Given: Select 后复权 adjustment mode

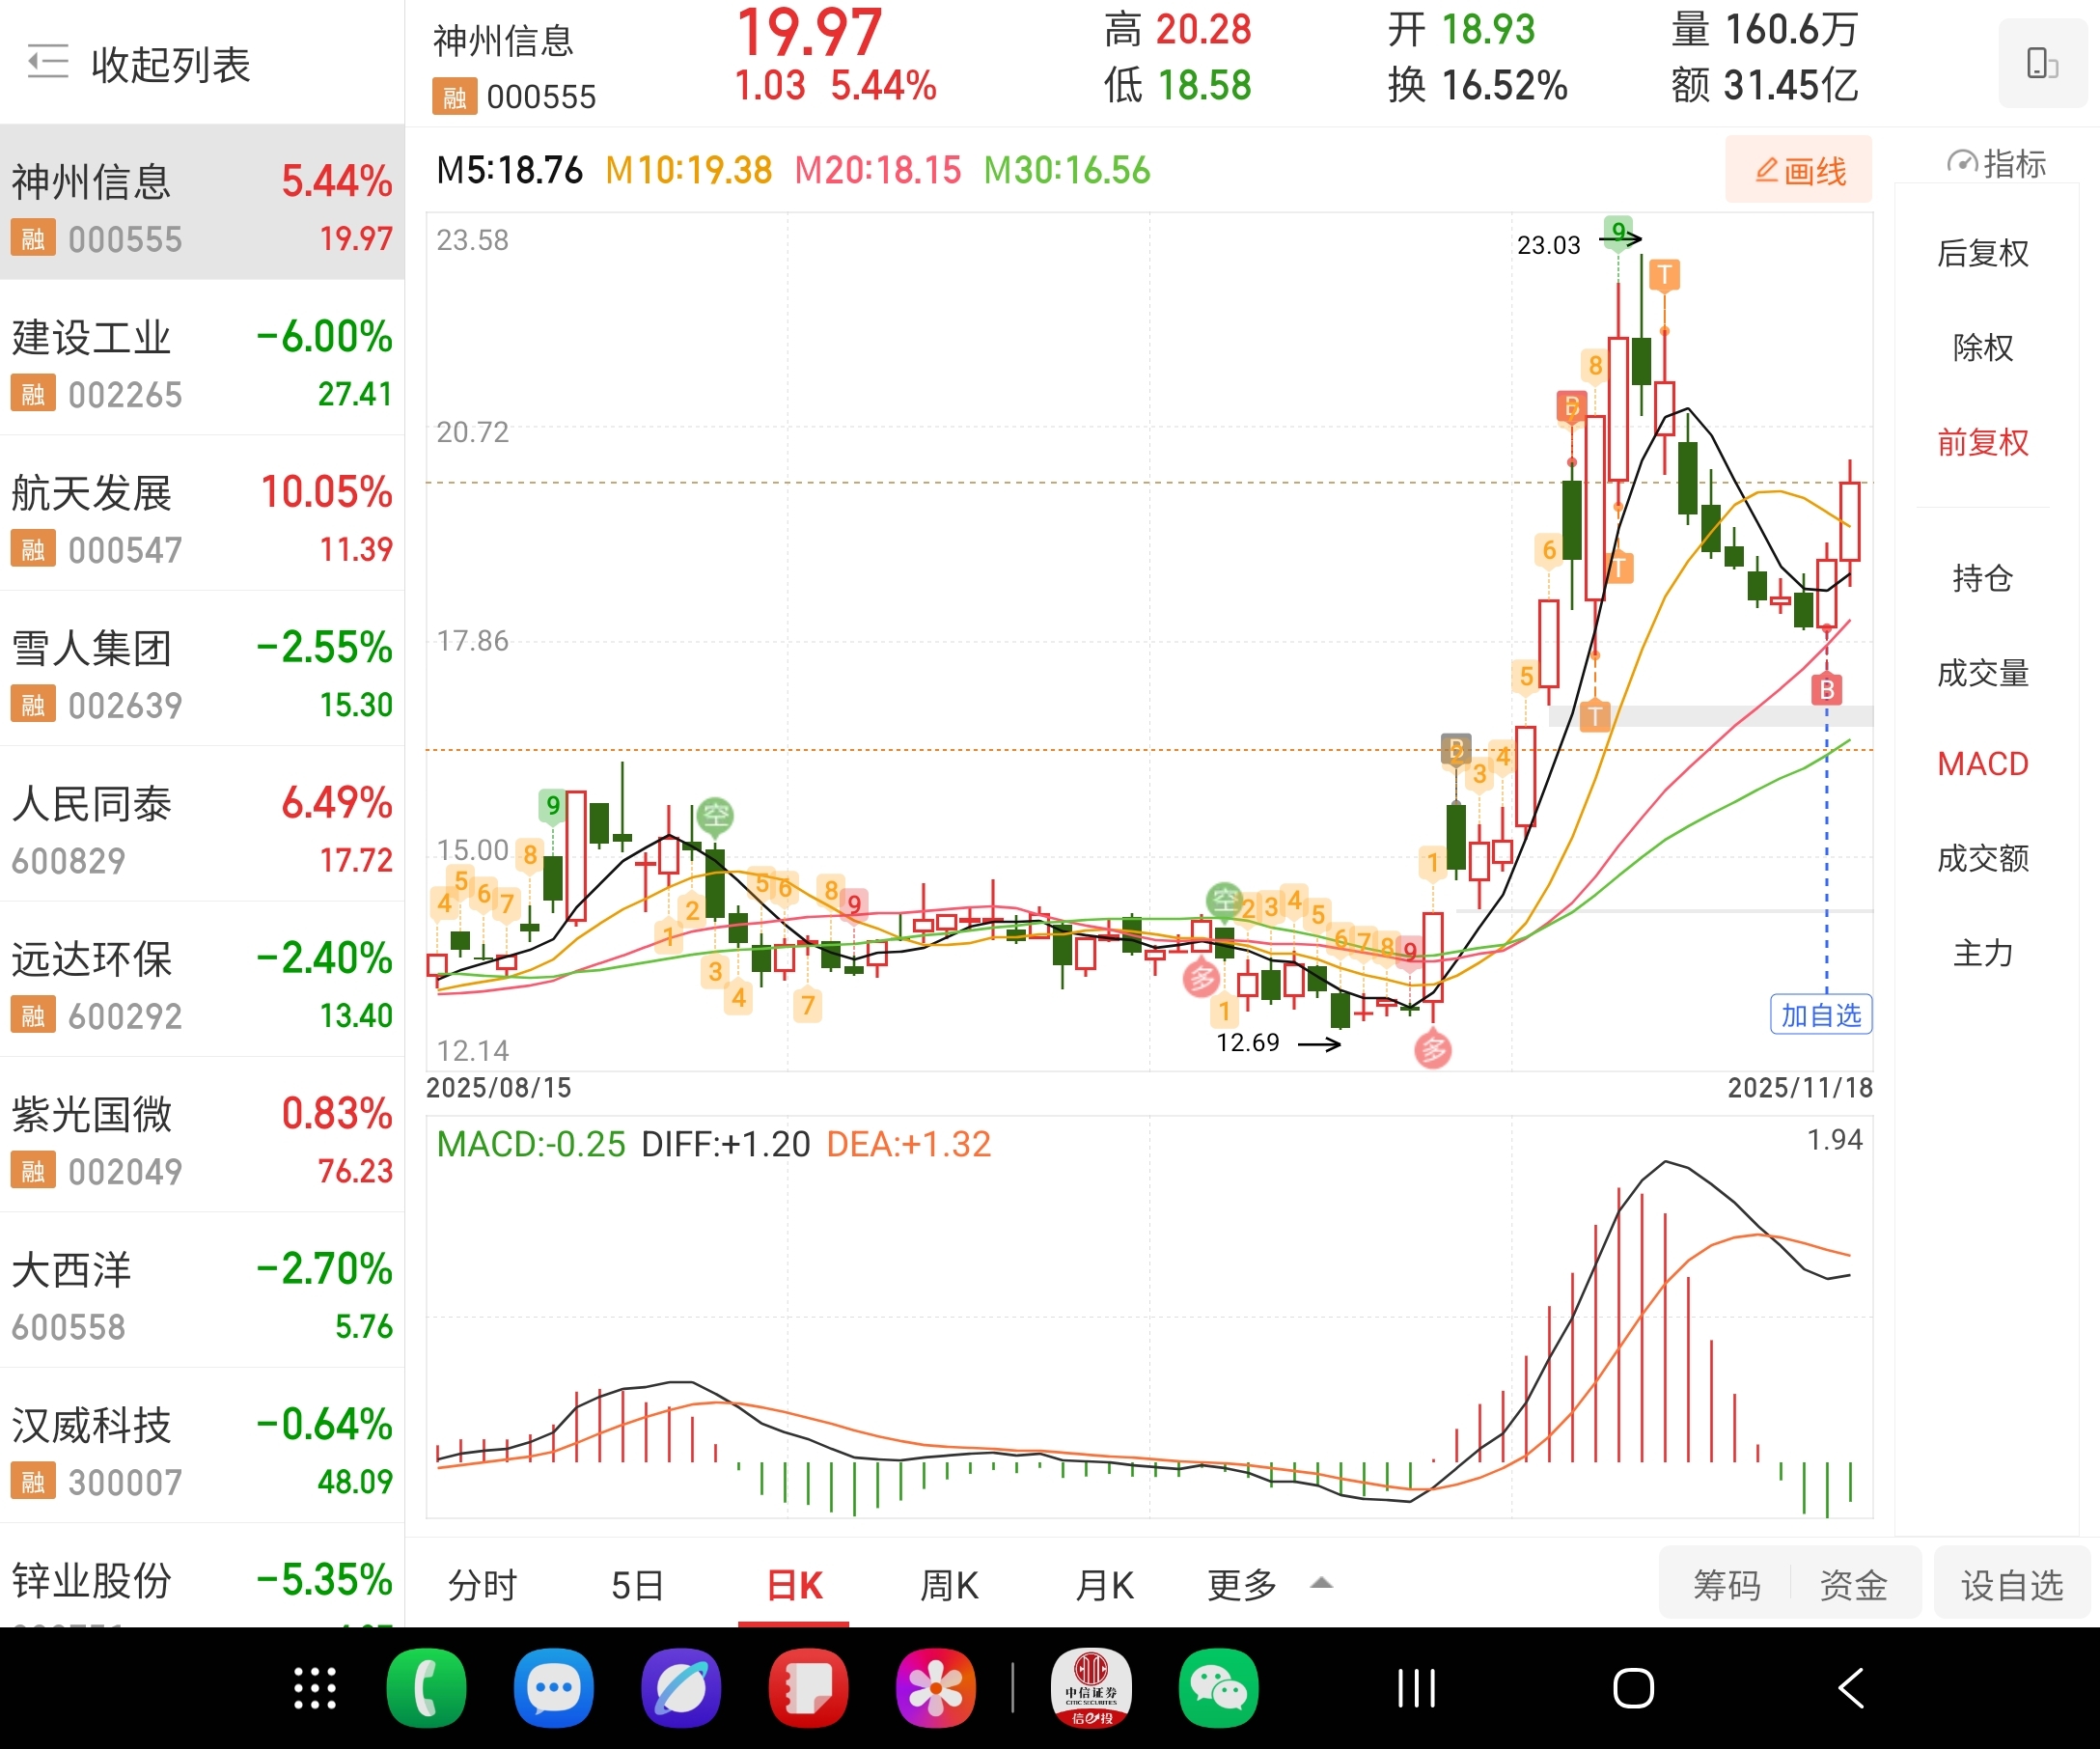Looking at the screenshot, I should pos(1982,254).
